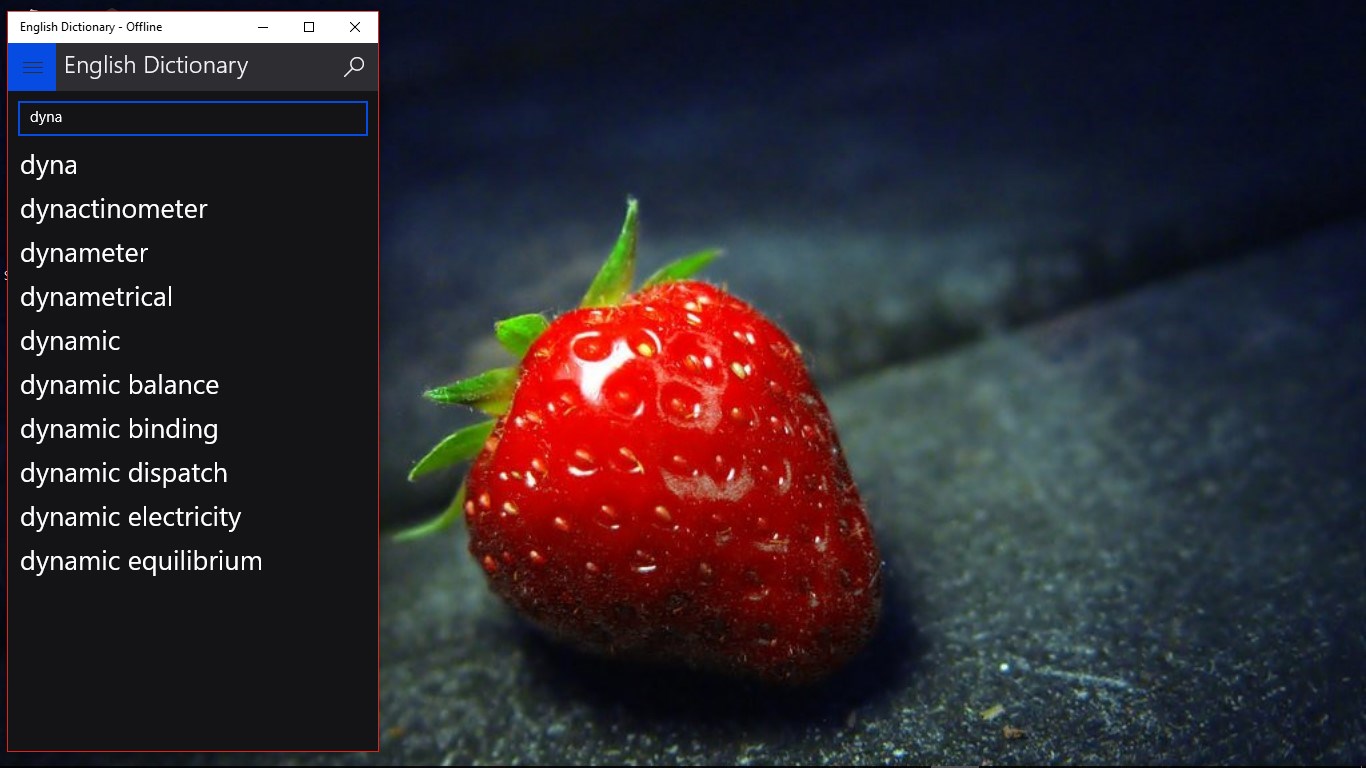
Task: Minimize the English Dictionary window
Action: pos(262,27)
